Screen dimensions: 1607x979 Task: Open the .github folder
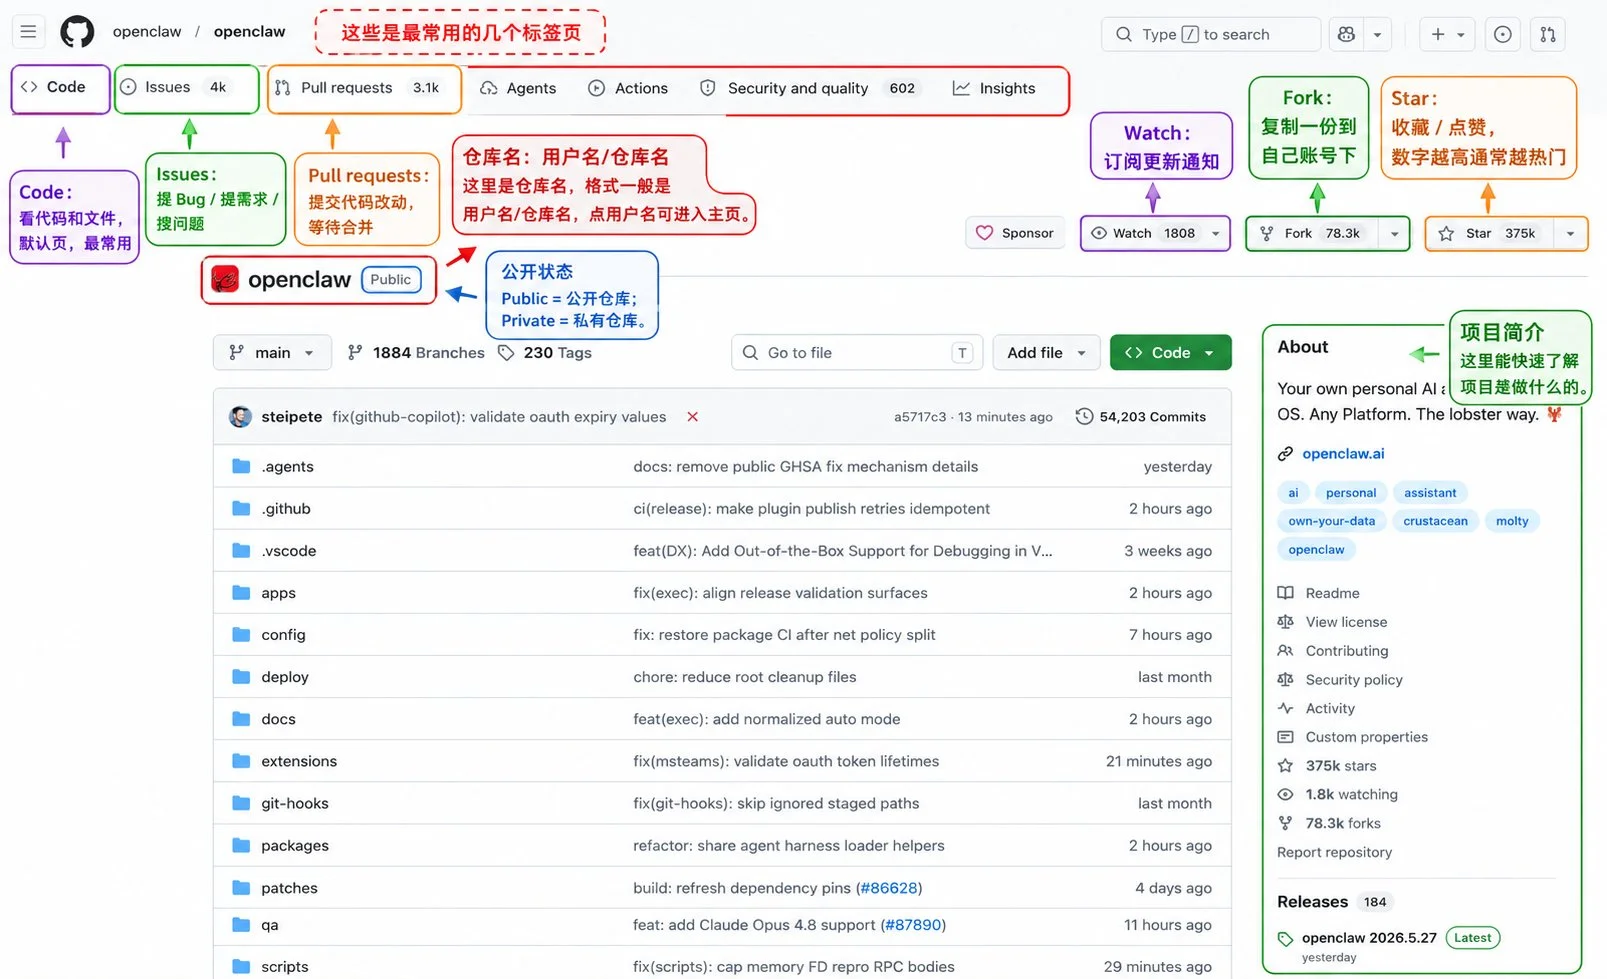pyautogui.click(x=286, y=509)
